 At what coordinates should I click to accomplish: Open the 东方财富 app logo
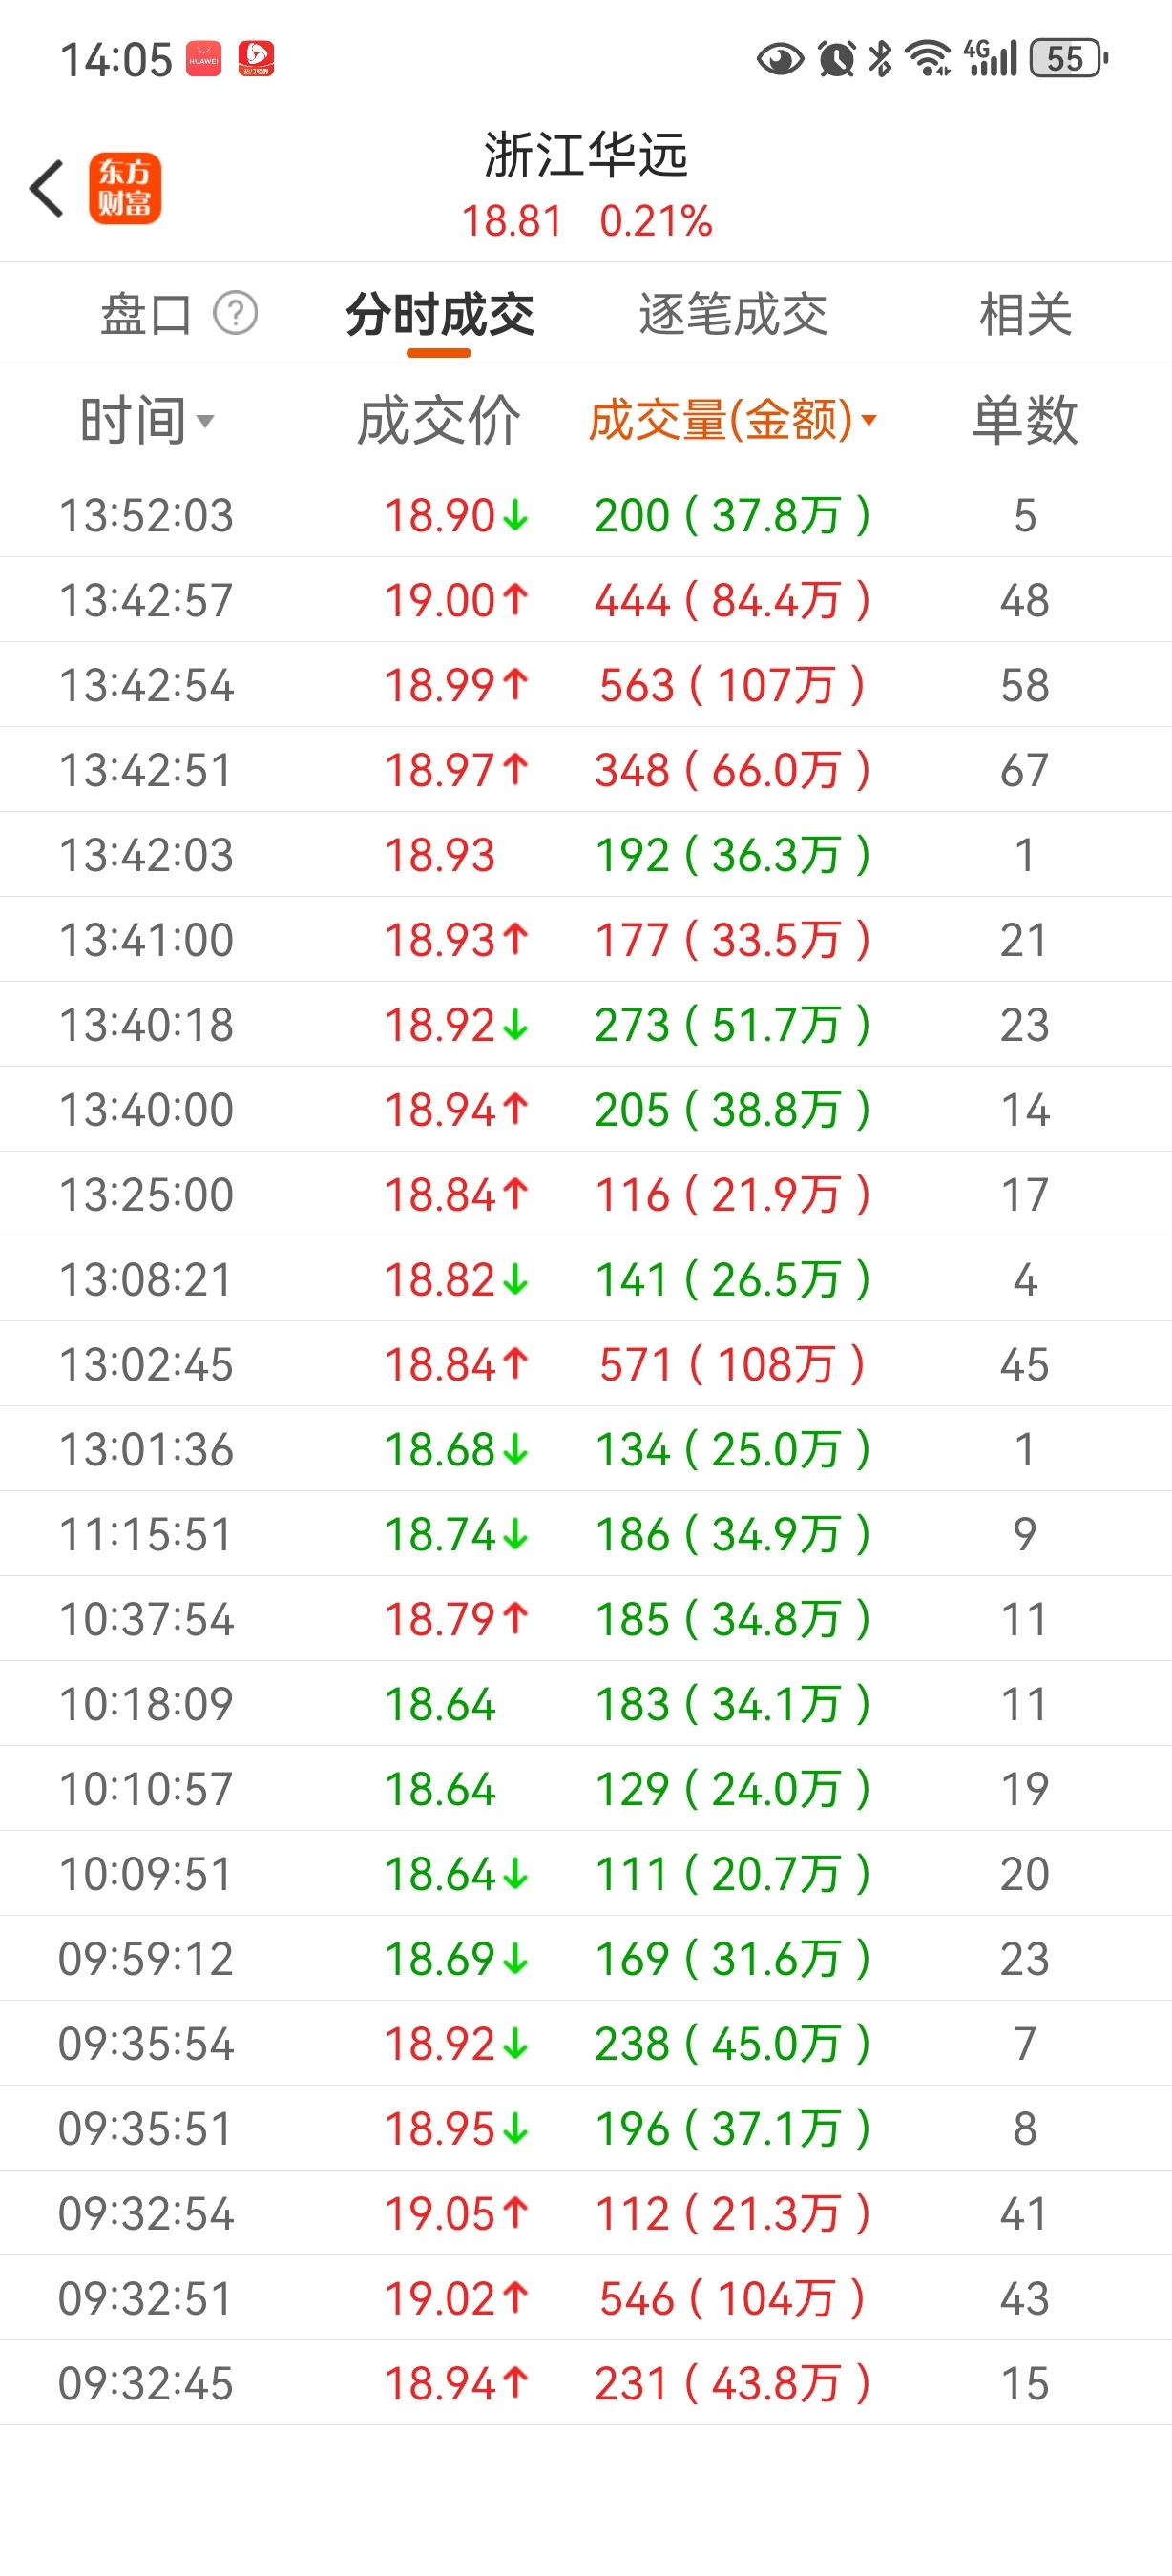[125, 188]
